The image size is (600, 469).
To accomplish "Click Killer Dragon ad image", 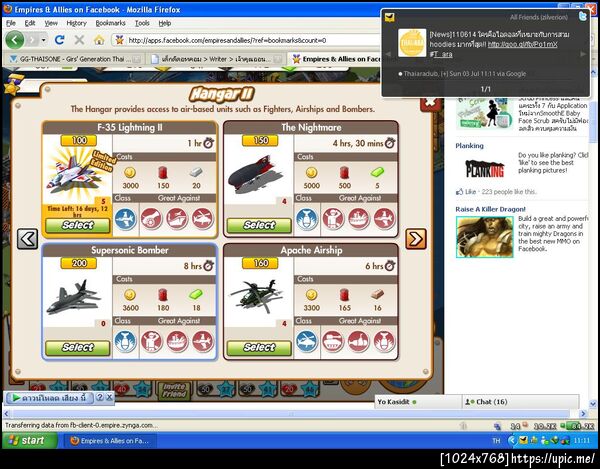I will (484, 237).
